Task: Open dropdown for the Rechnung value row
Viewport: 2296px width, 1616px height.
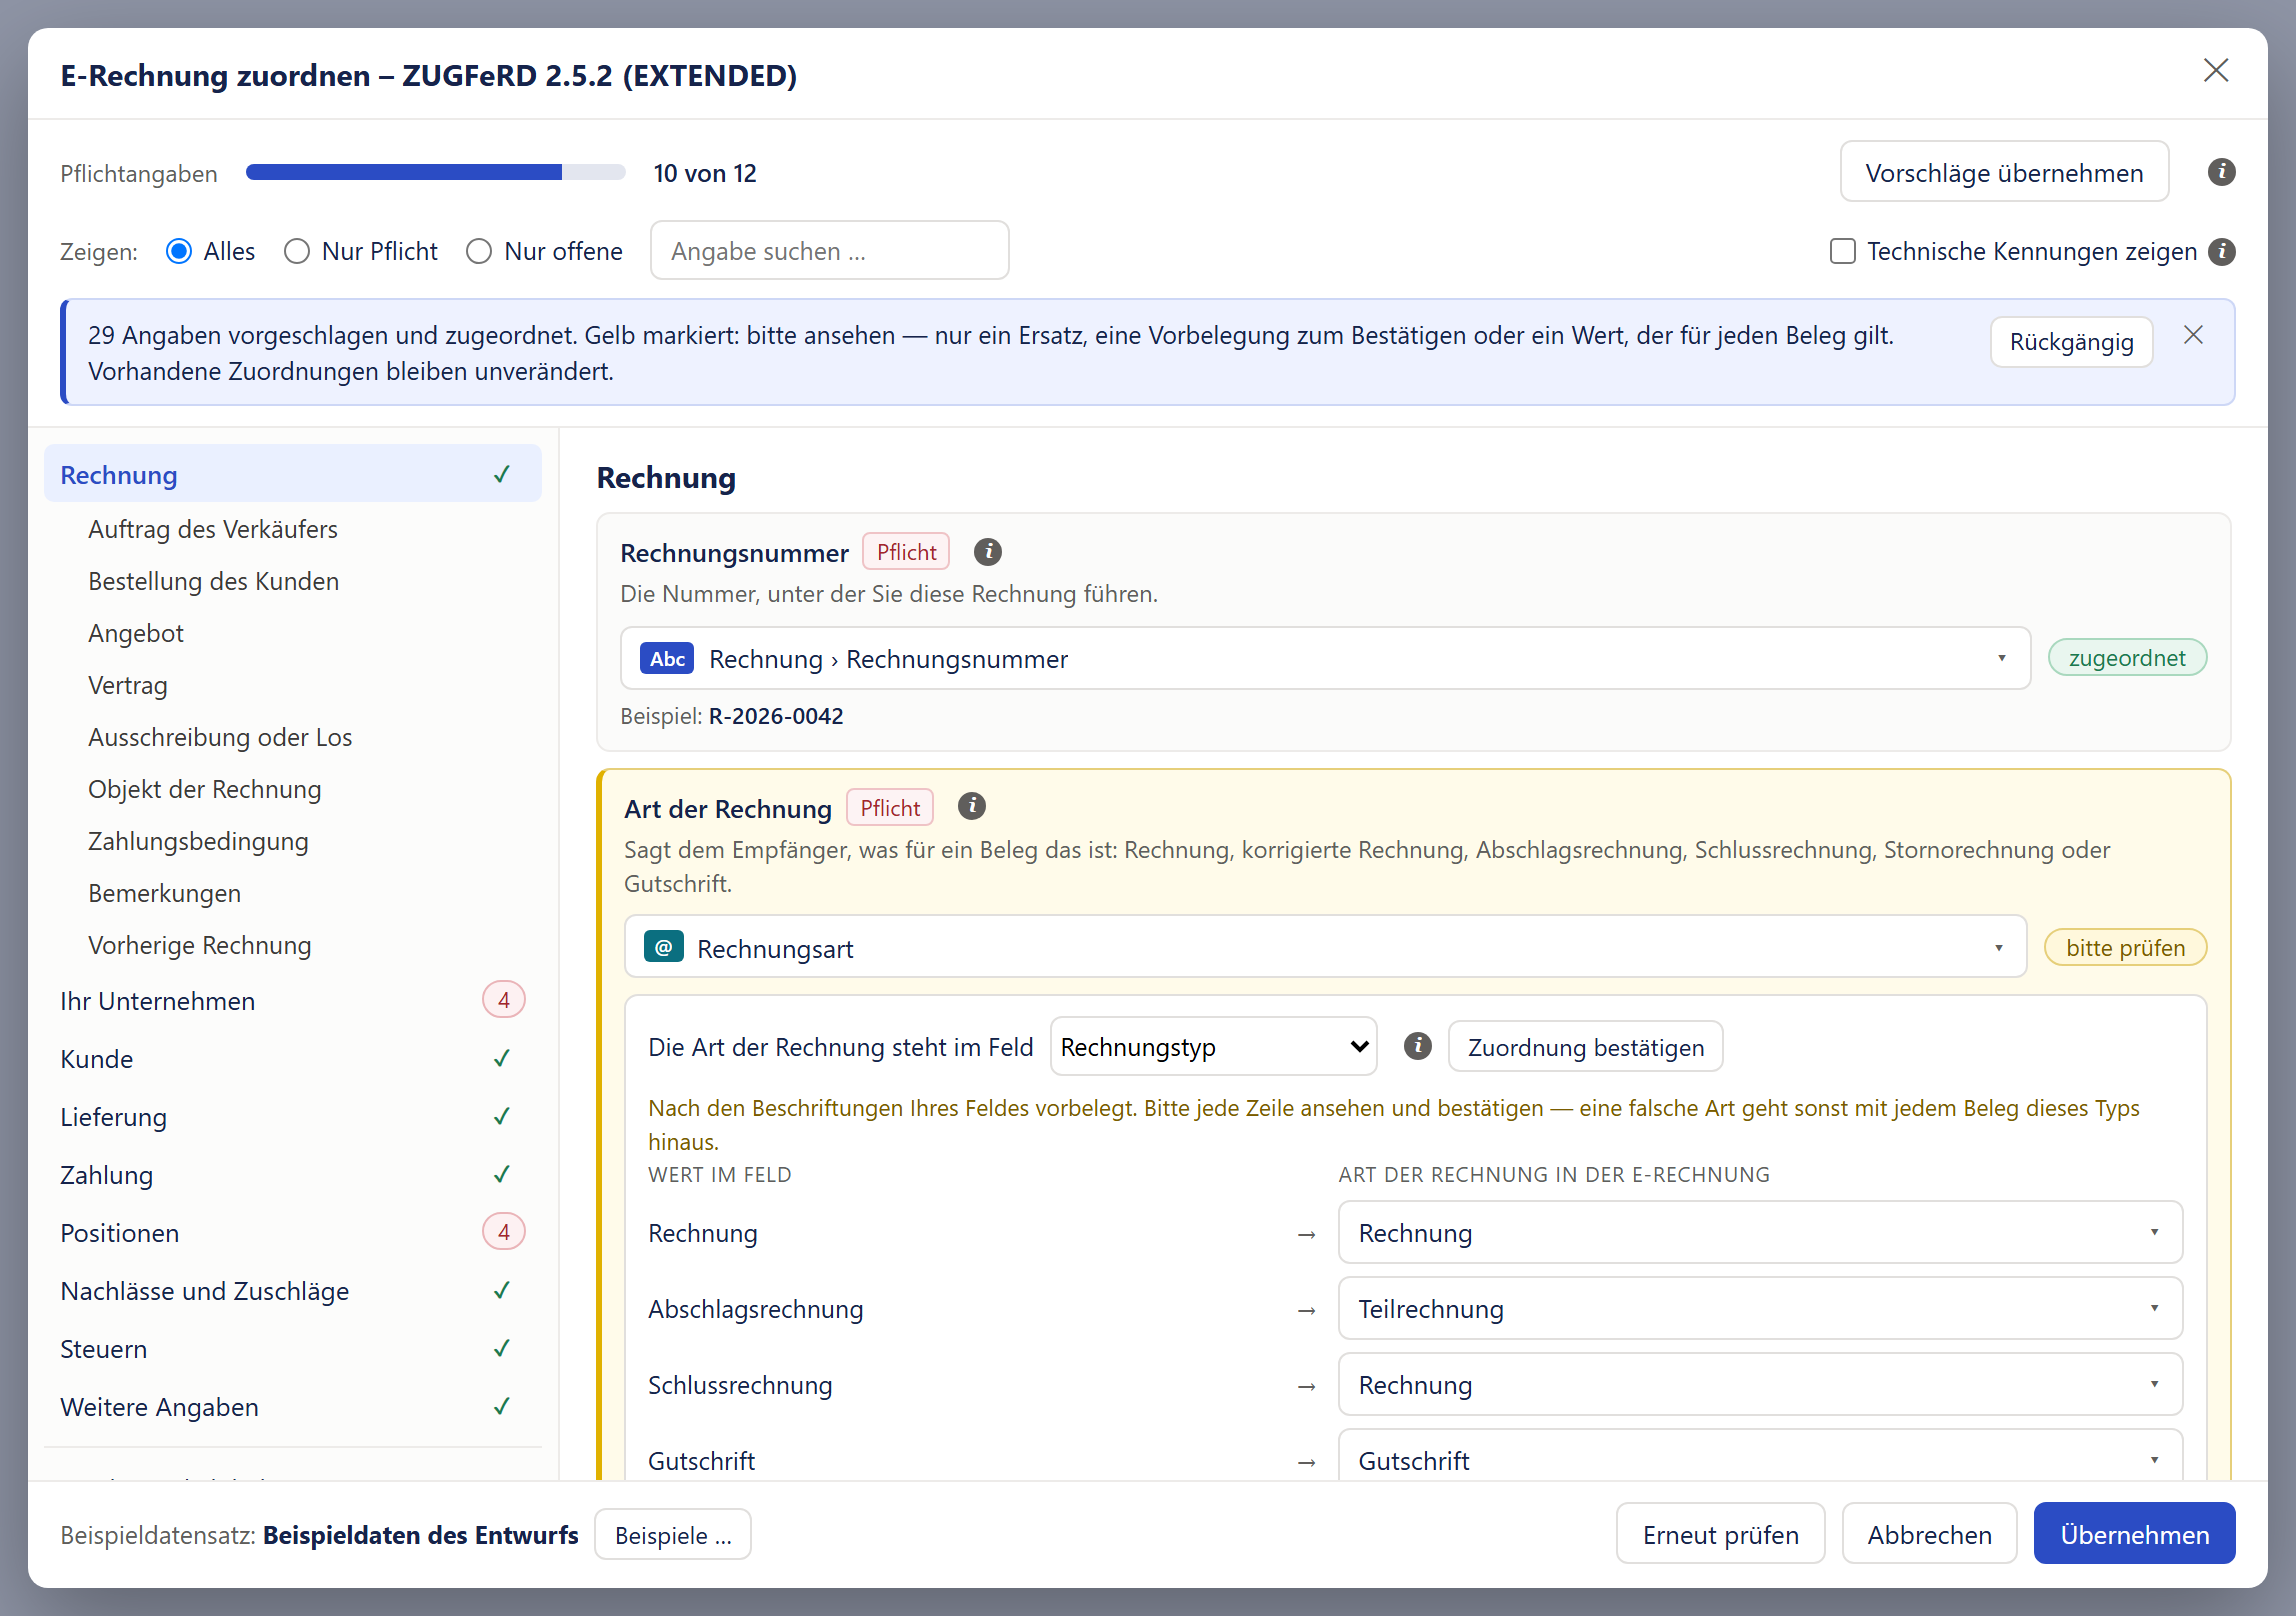Action: (x=1760, y=1232)
